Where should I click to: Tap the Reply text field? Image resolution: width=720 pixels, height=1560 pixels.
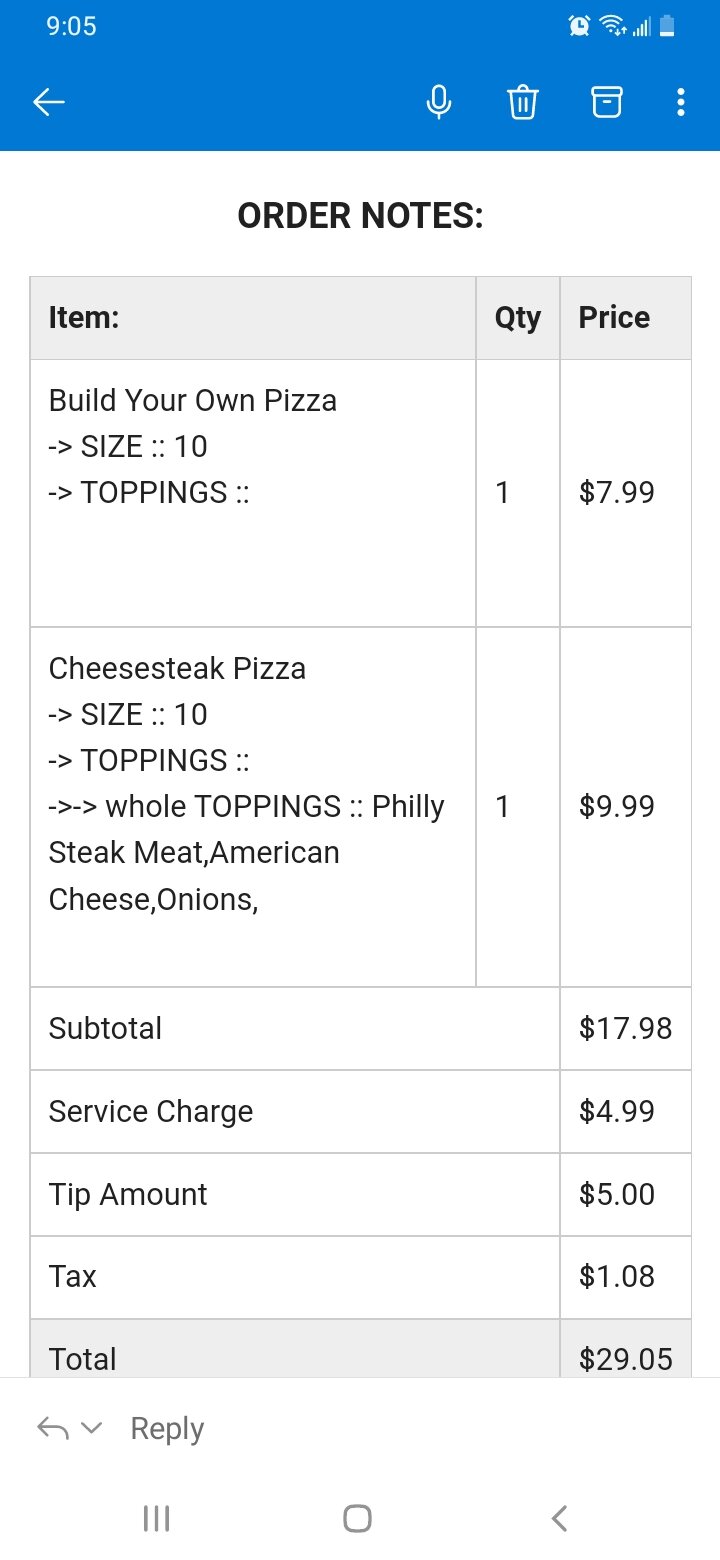(167, 1429)
